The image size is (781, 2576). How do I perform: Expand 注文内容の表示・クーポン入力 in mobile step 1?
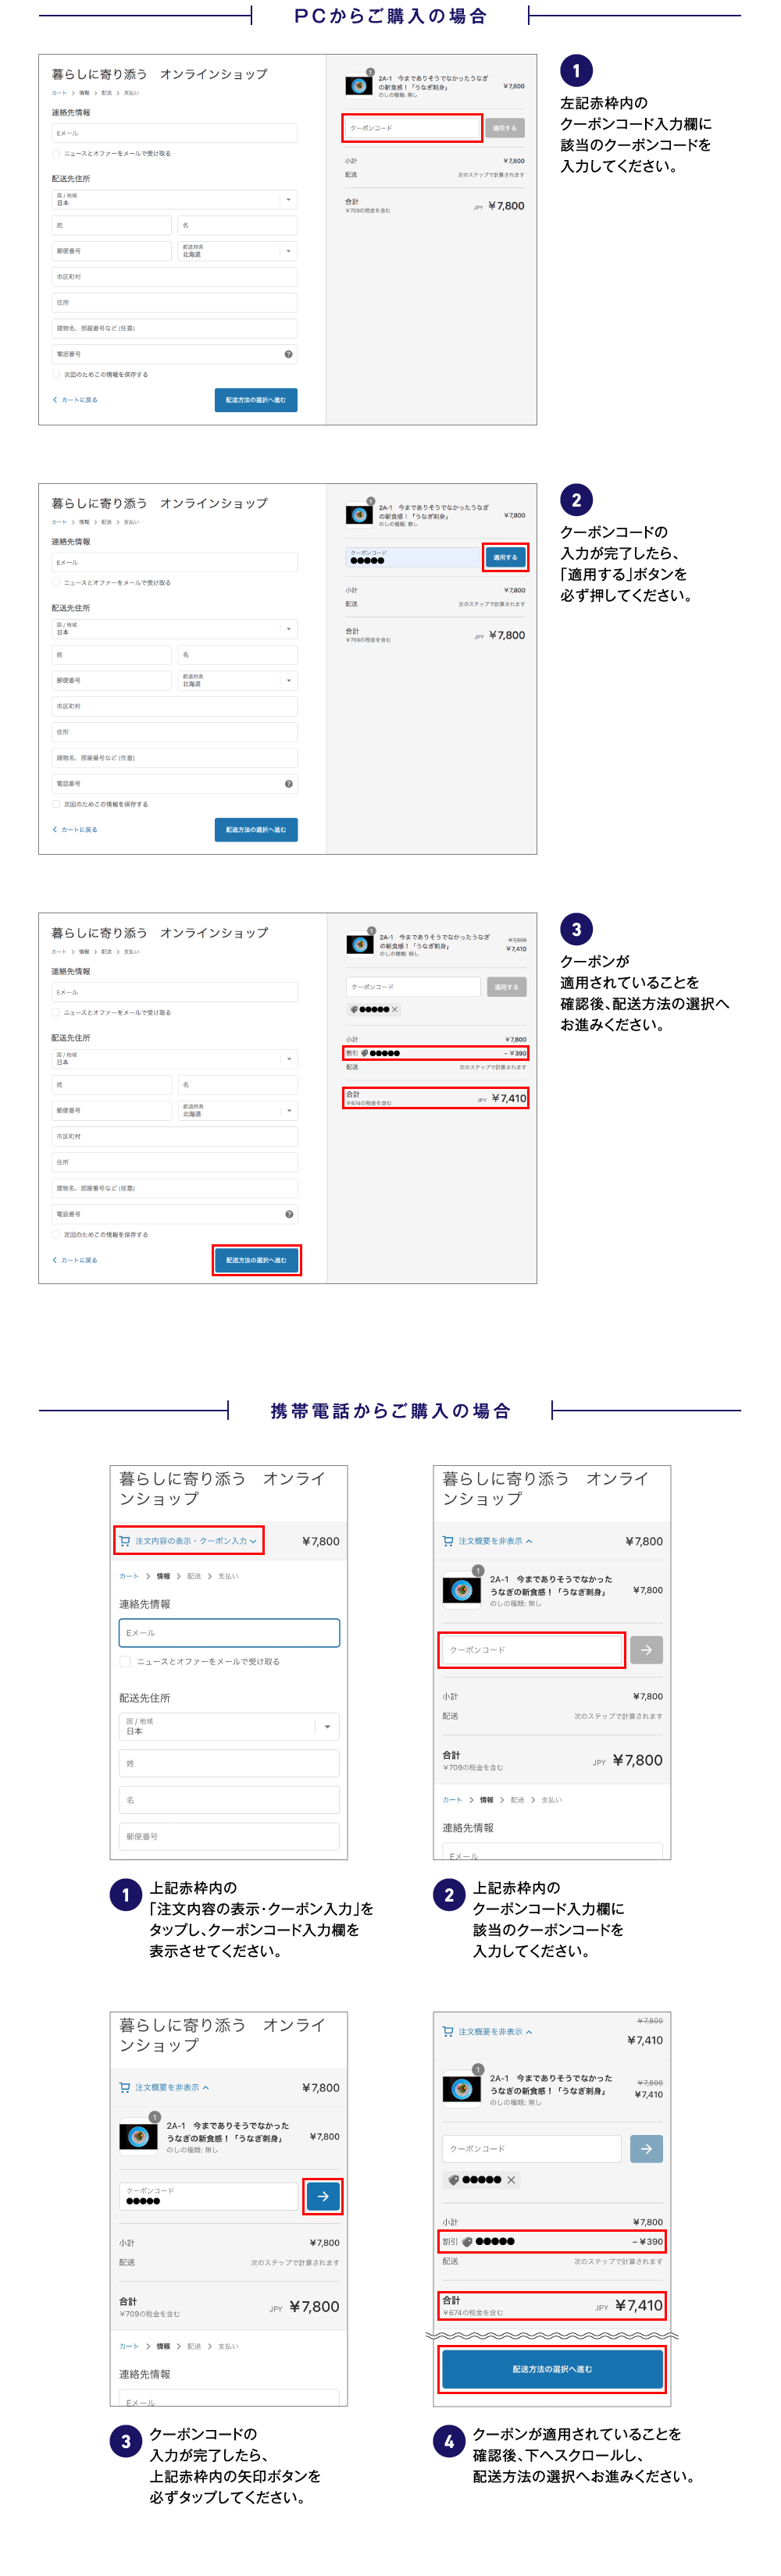(190, 1541)
